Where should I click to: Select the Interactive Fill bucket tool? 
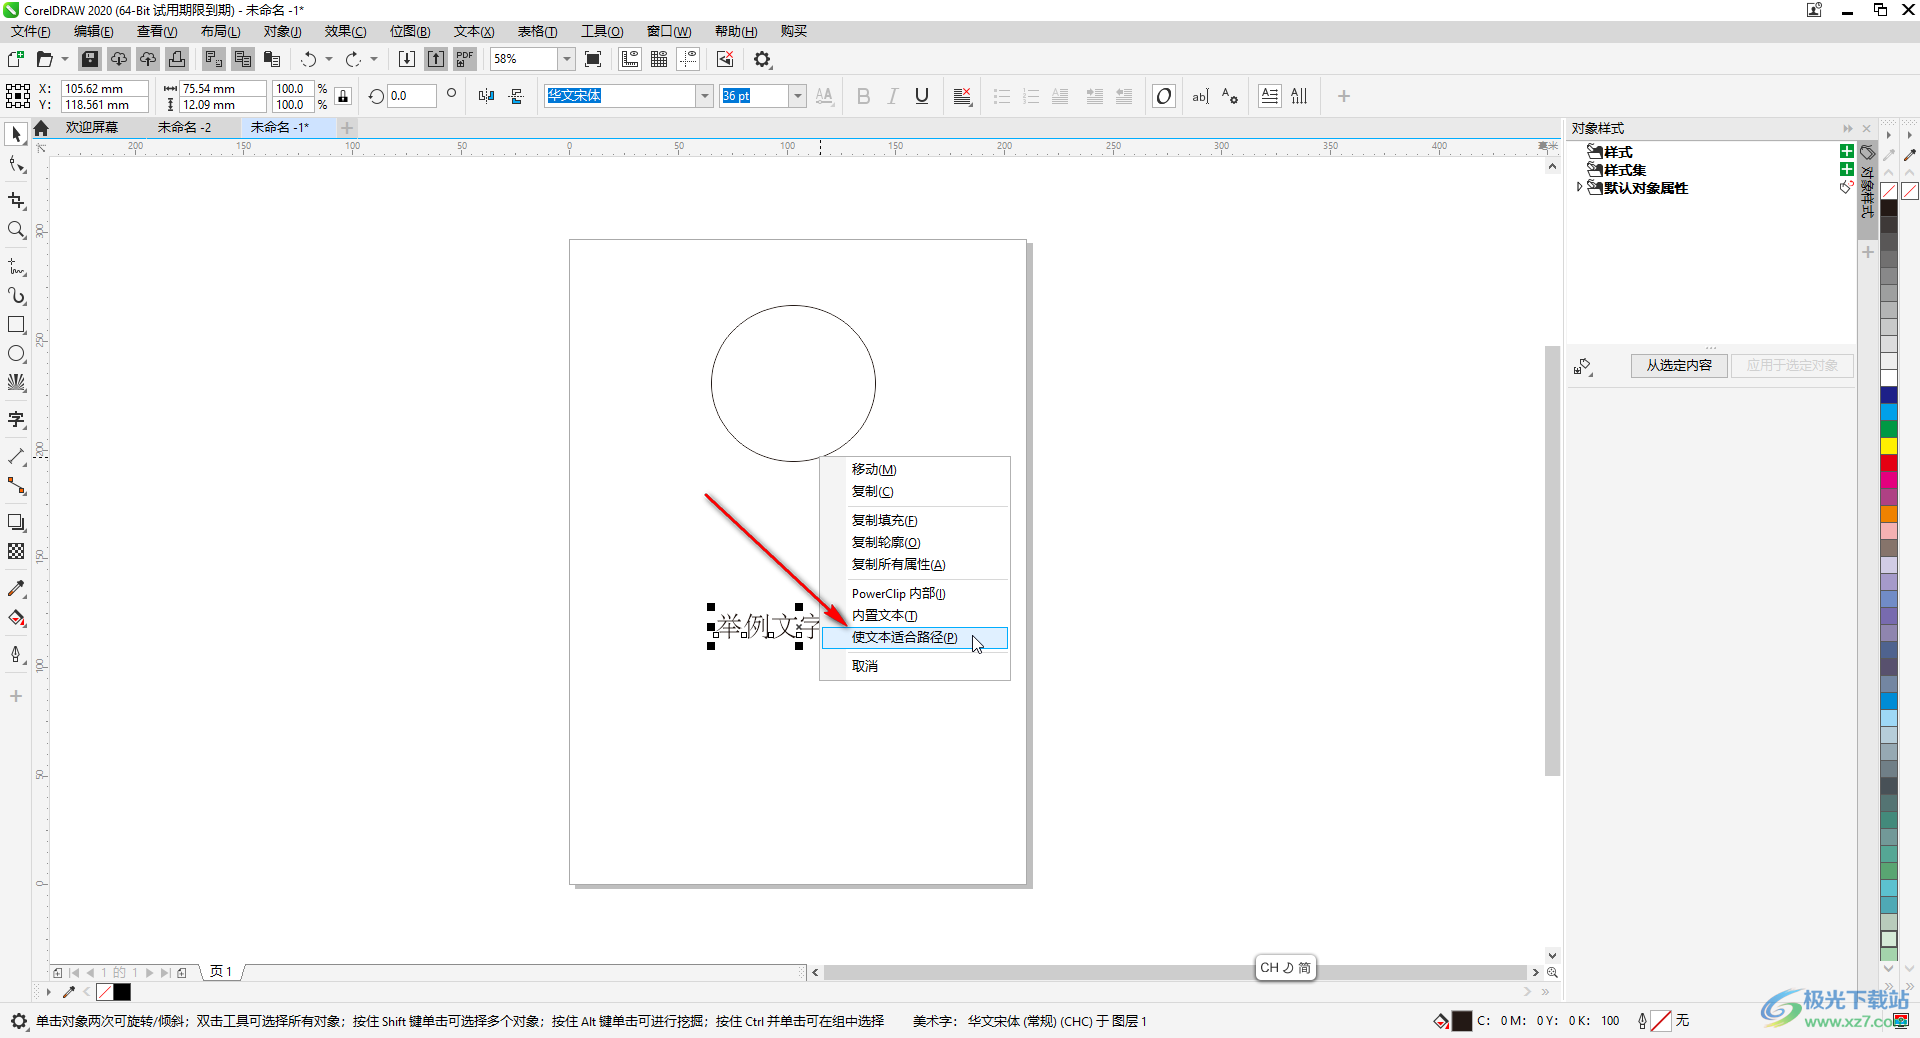point(16,618)
